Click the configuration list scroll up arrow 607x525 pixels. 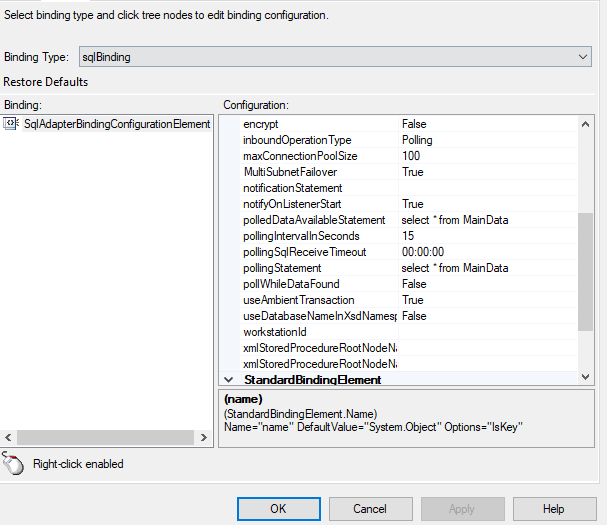(585, 124)
